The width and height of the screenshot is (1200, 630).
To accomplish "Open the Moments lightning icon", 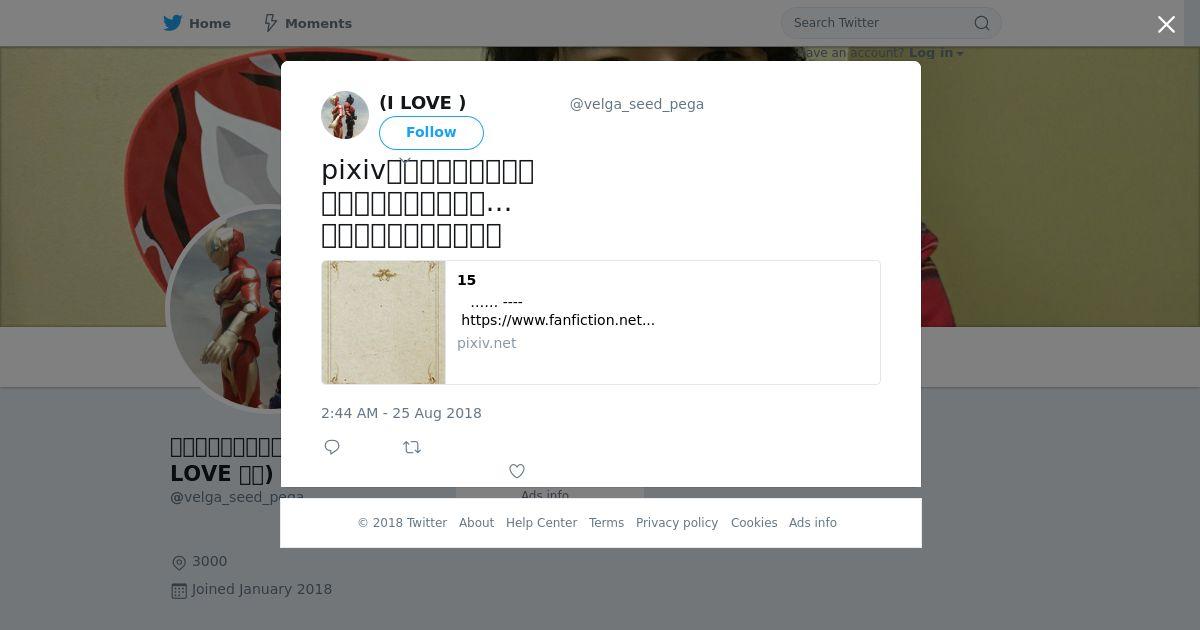I will click(x=270, y=23).
